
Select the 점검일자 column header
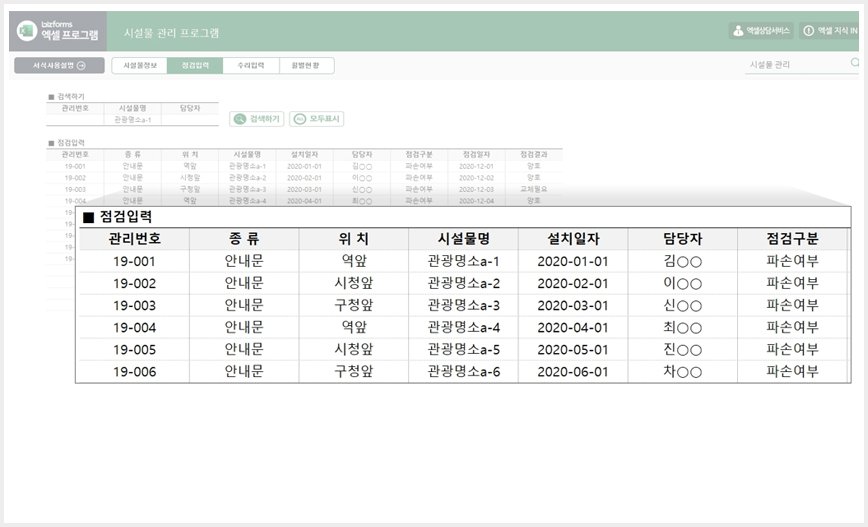(x=476, y=154)
